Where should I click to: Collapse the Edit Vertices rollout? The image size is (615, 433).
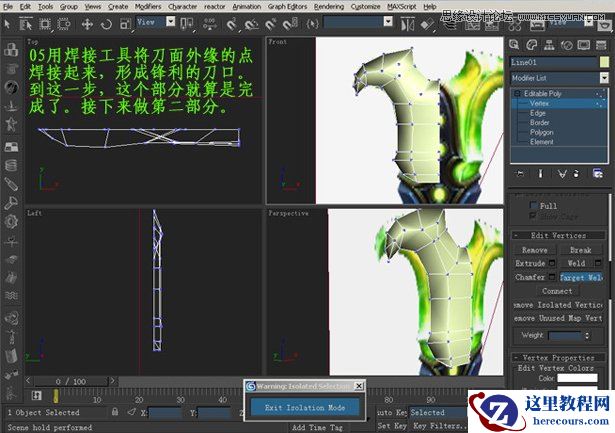click(x=558, y=235)
